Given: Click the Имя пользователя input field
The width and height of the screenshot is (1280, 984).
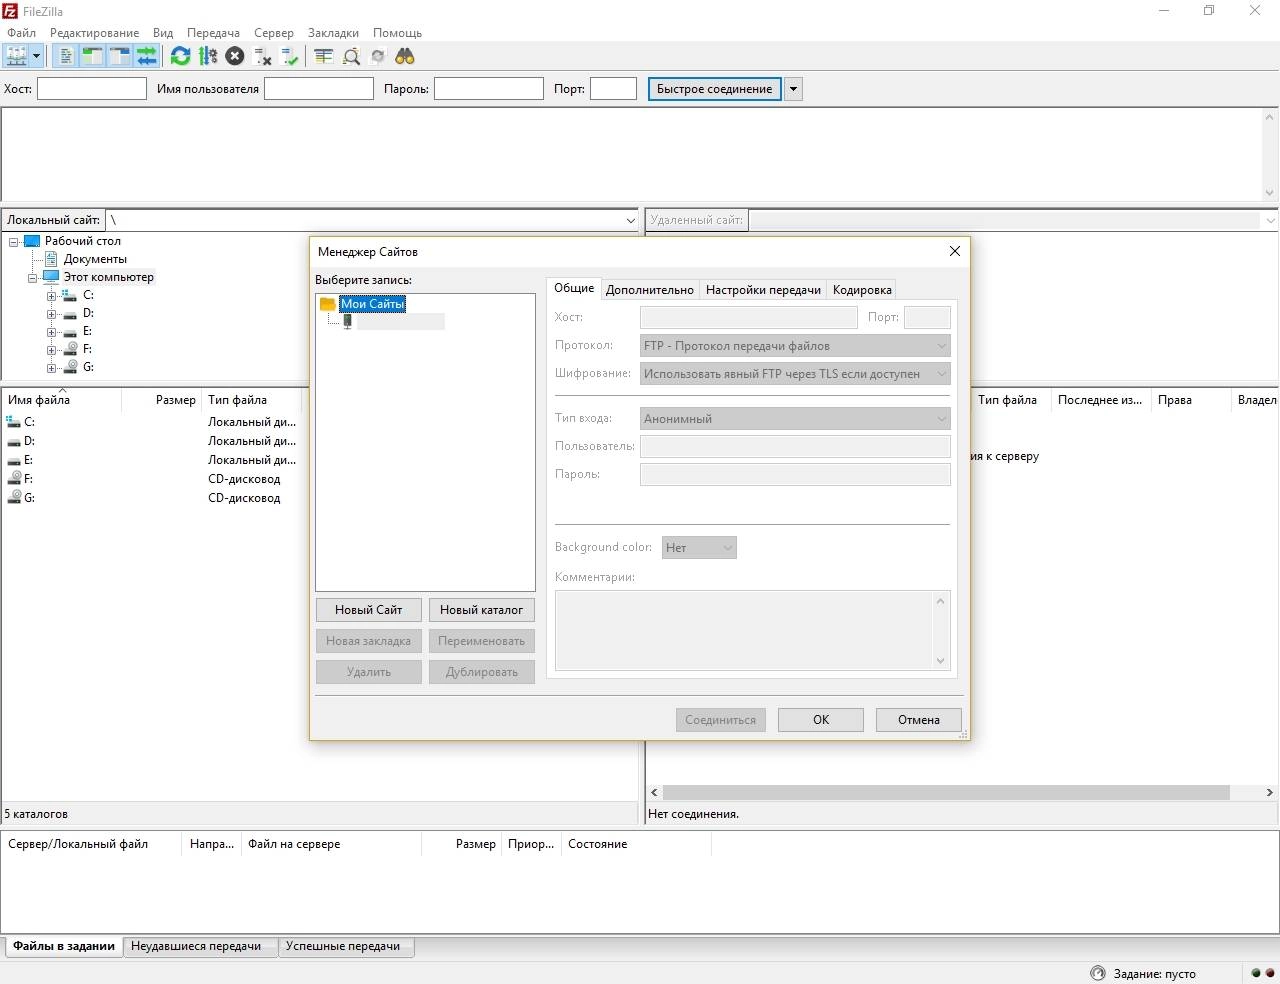Looking at the screenshot, I should (319, 89).
